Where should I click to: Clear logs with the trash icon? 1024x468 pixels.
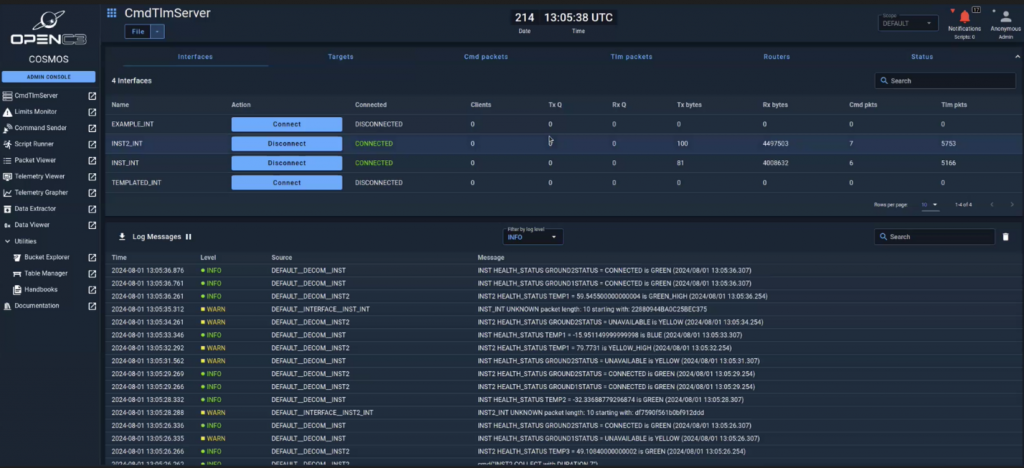tap(1005, 237)
